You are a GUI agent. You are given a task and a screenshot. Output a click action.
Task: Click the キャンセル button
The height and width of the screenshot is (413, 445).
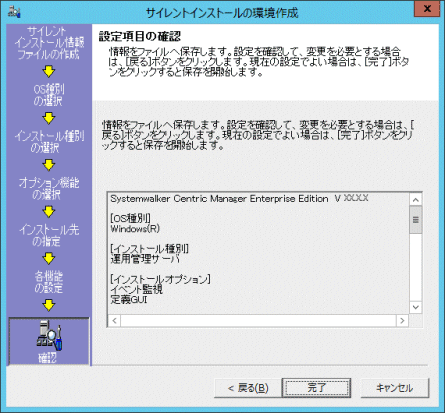(x=395, y=388)
